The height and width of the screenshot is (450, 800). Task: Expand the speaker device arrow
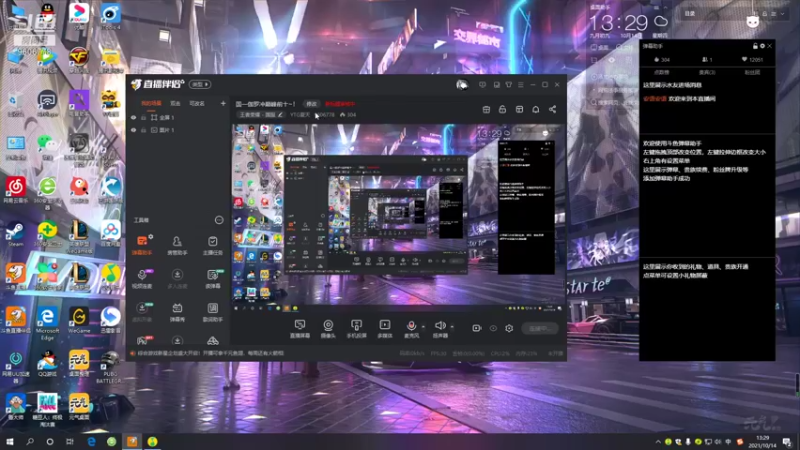tap(452, 327)
